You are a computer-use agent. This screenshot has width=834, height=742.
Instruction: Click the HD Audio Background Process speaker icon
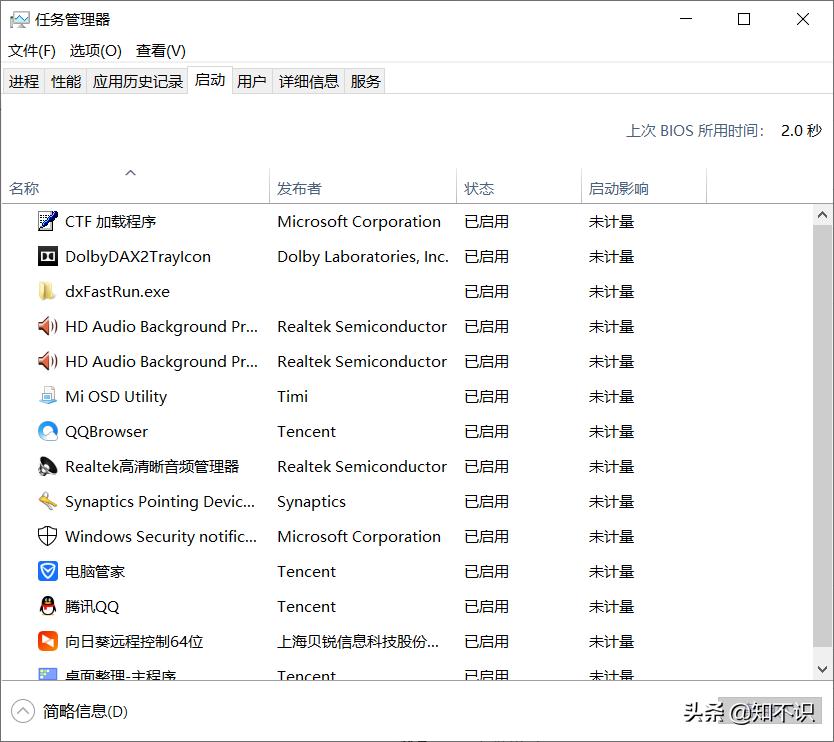pyautogui.click(x=47, y=326)
